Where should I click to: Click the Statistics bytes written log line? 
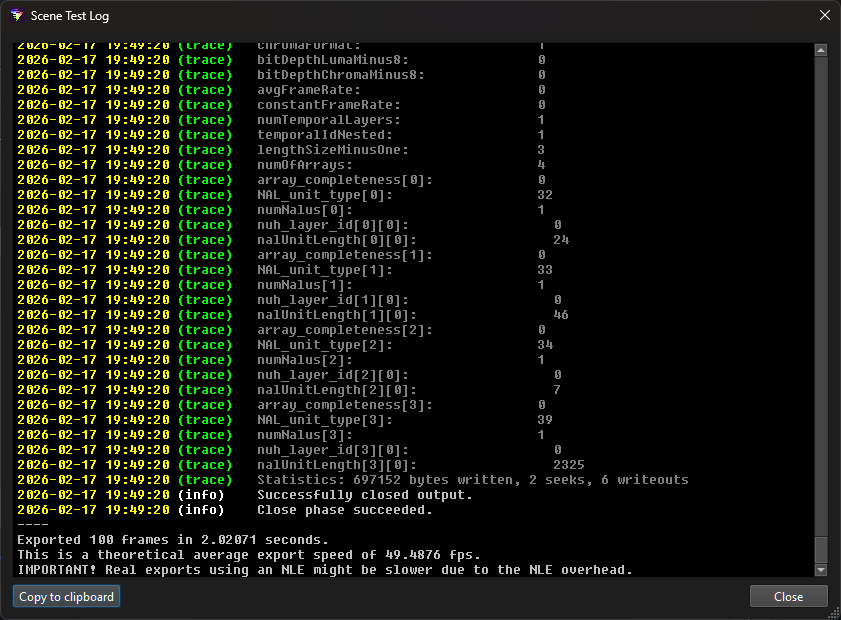[472, 480]
